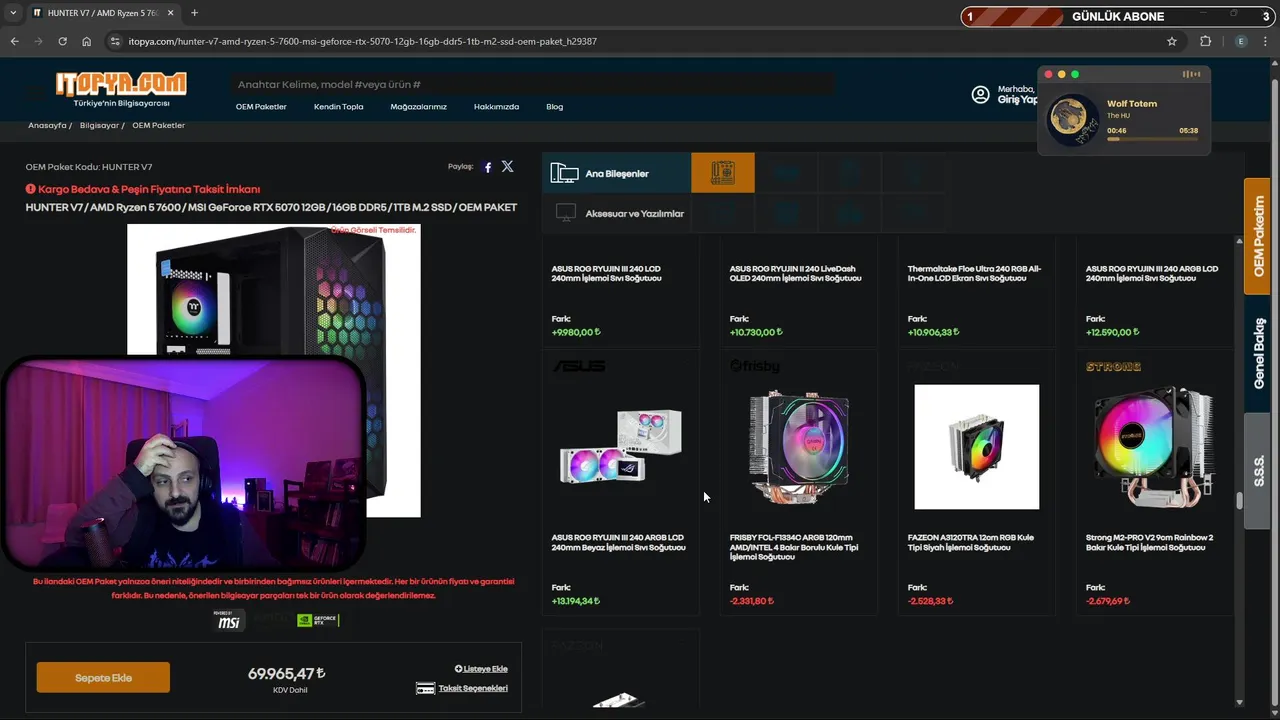Select Strong M2-PRO V2 Rainbow cooler image
Viewport: 1280px width, 720px height.
coord(1154,447)
